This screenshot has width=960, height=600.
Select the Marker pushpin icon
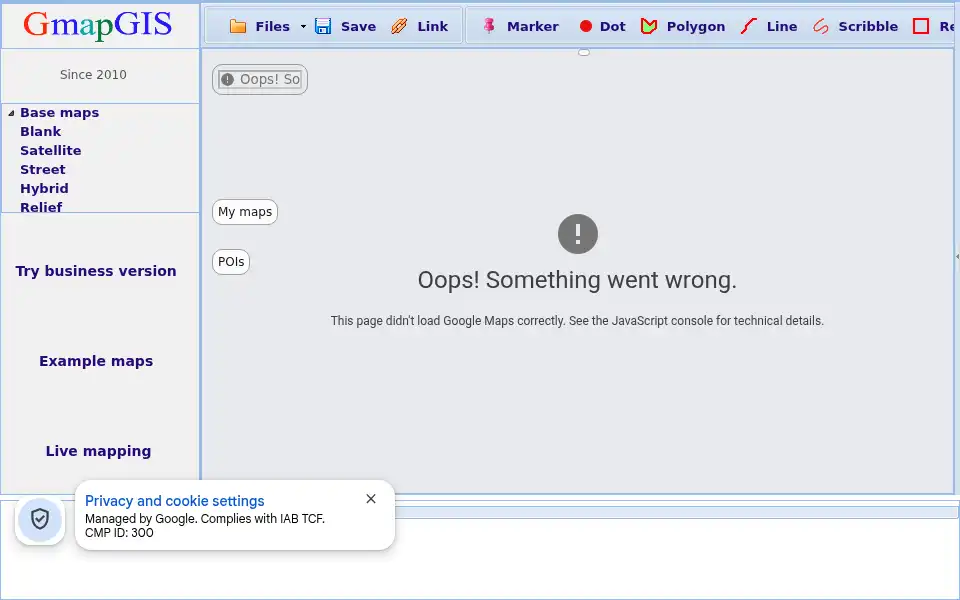(x=489, y=26)
